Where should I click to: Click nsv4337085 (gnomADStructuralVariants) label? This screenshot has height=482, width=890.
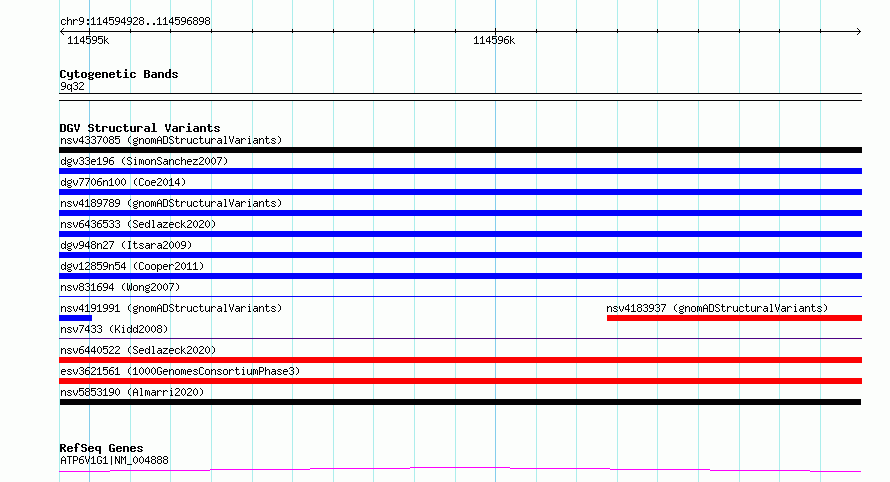point(171,140)
